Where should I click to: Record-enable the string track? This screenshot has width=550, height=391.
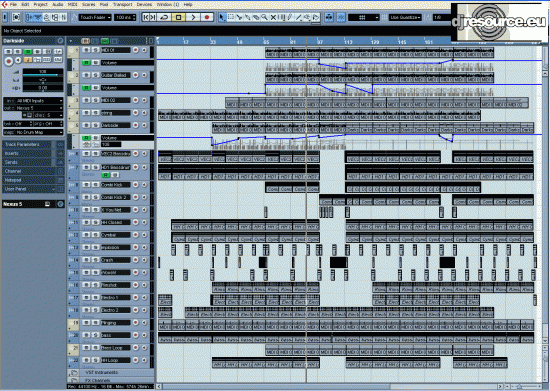[x=135, y=113]
